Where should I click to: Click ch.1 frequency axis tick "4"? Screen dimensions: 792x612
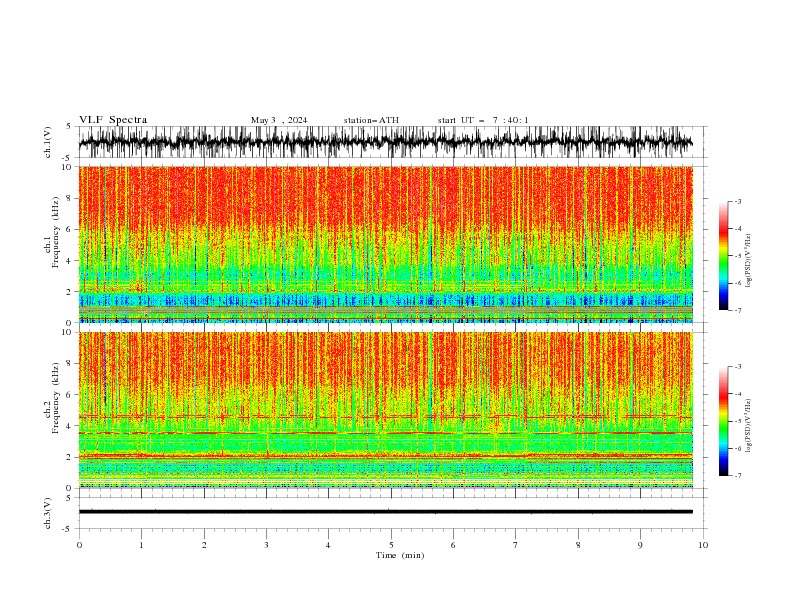(x=70, y=261)
